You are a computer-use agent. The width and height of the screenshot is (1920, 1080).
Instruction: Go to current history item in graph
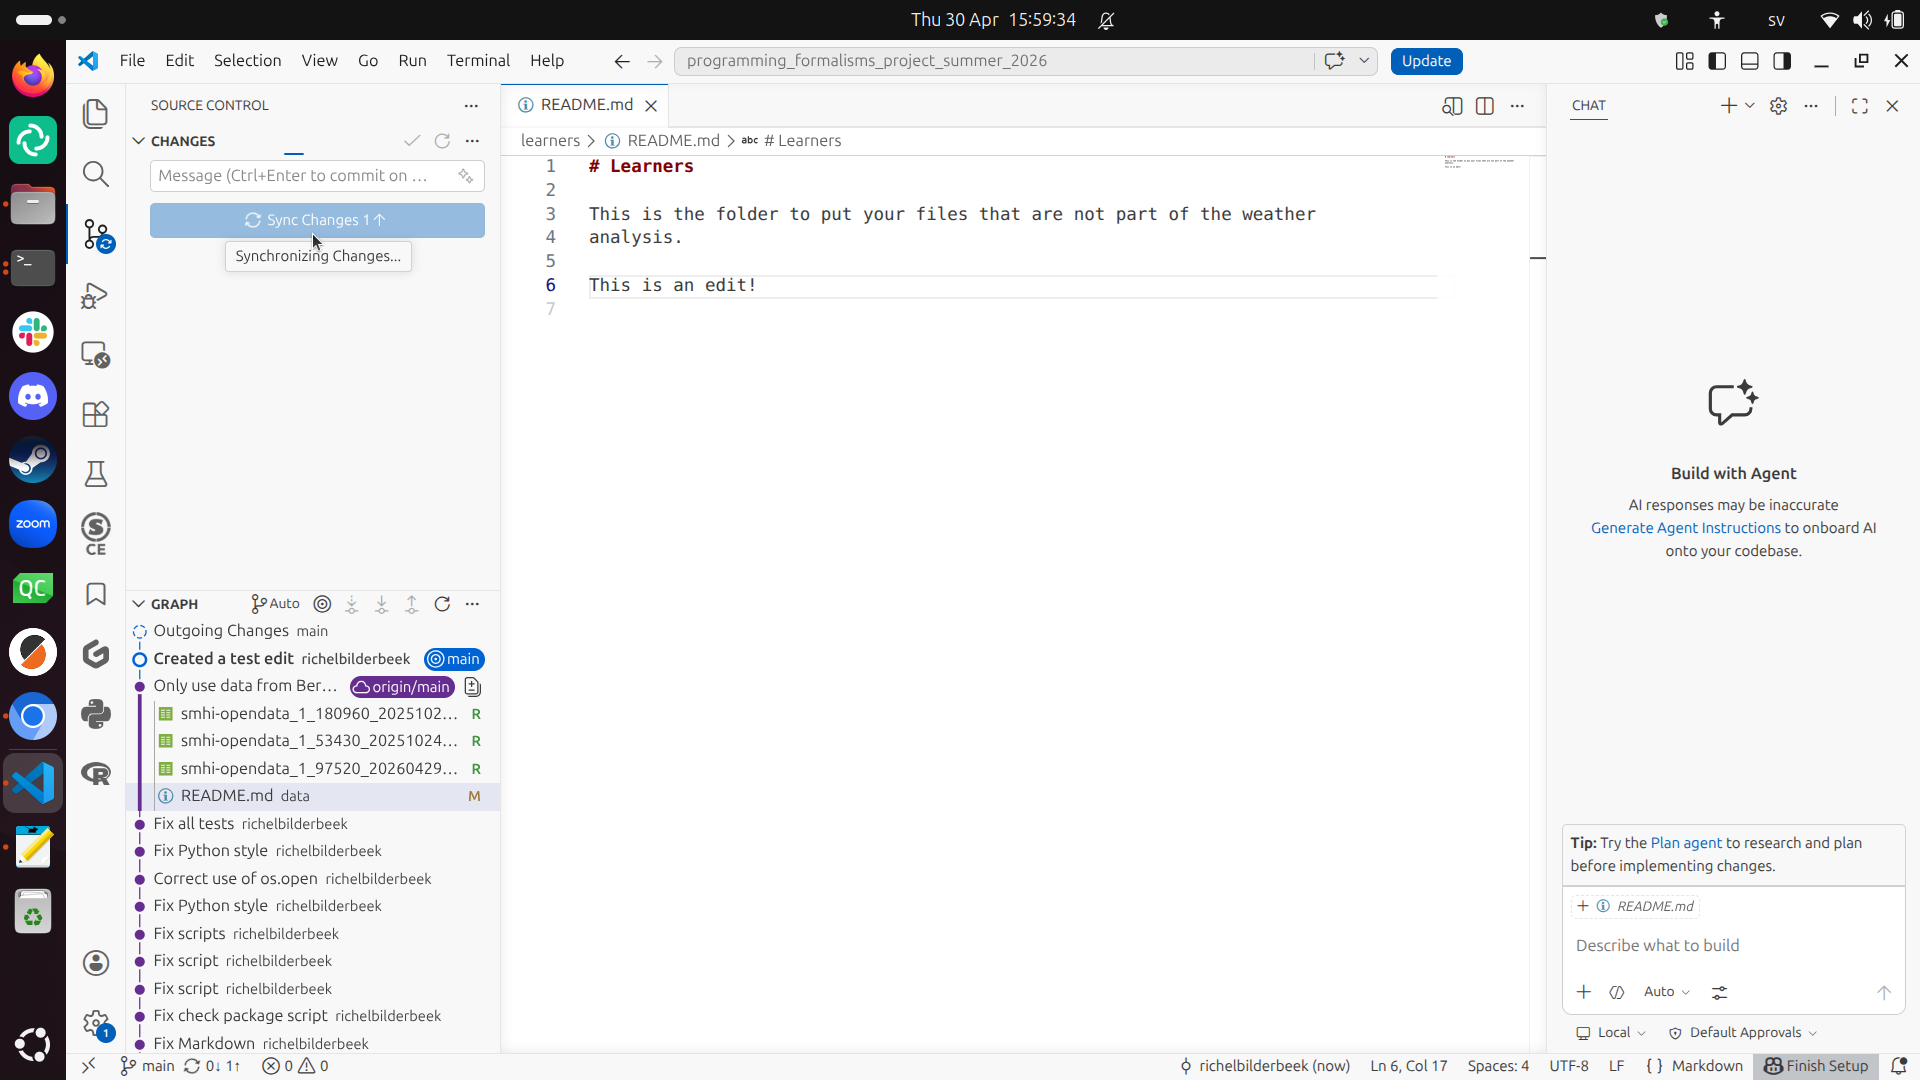click(x=322, y=604)
